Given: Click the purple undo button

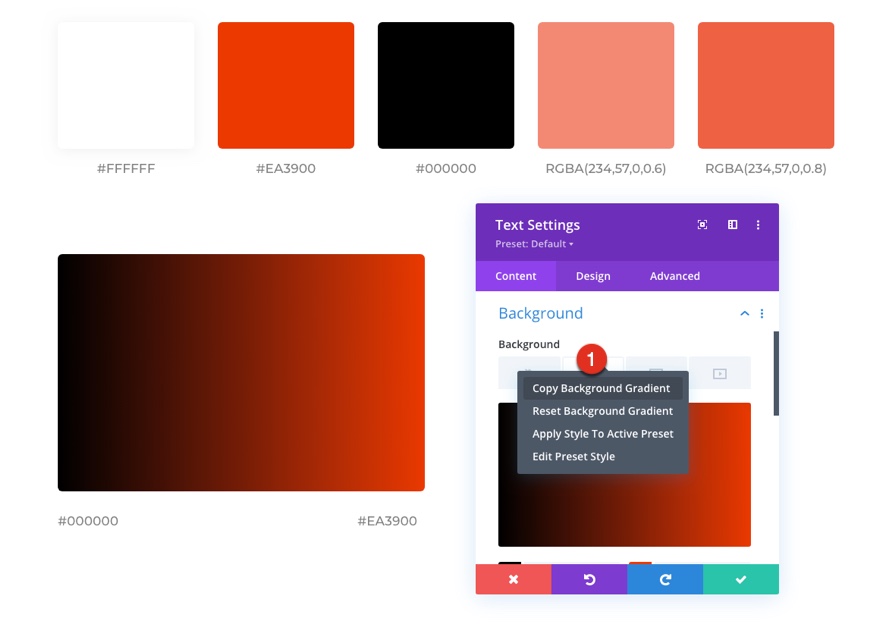Looking at the screenshot, I should click(x=589, y=579).
